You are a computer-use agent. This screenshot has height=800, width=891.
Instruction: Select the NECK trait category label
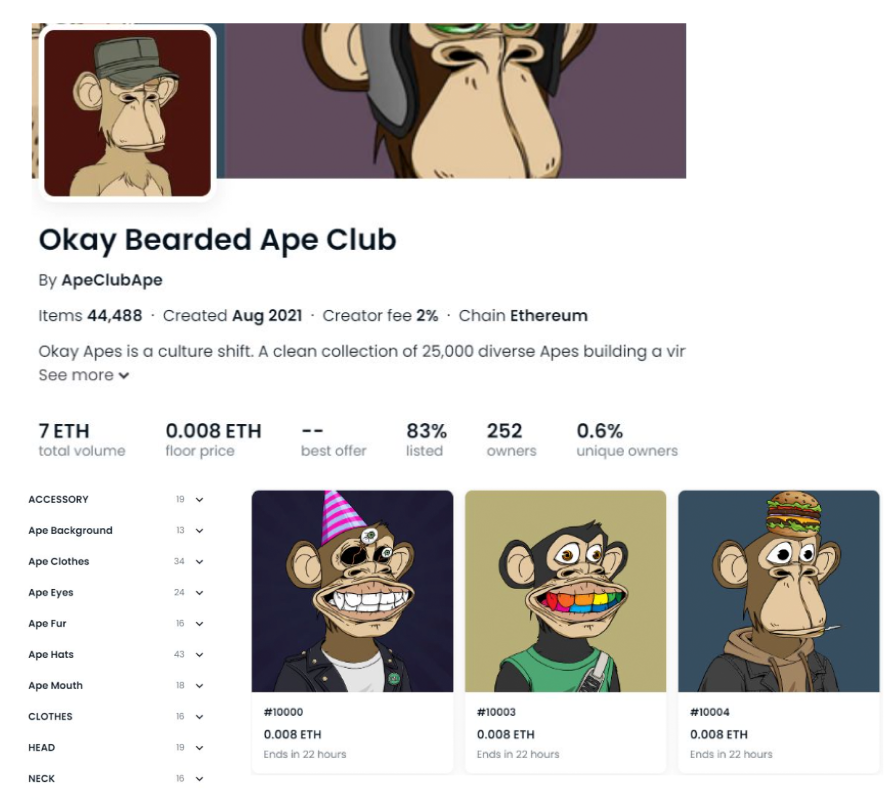42,779
